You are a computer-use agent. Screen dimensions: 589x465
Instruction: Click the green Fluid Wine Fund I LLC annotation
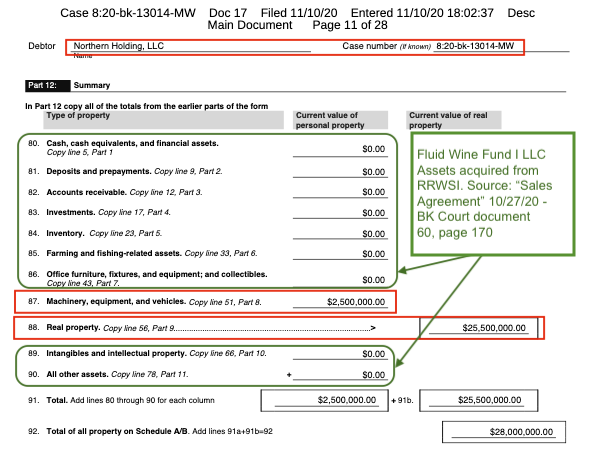[x=493, y=194]
